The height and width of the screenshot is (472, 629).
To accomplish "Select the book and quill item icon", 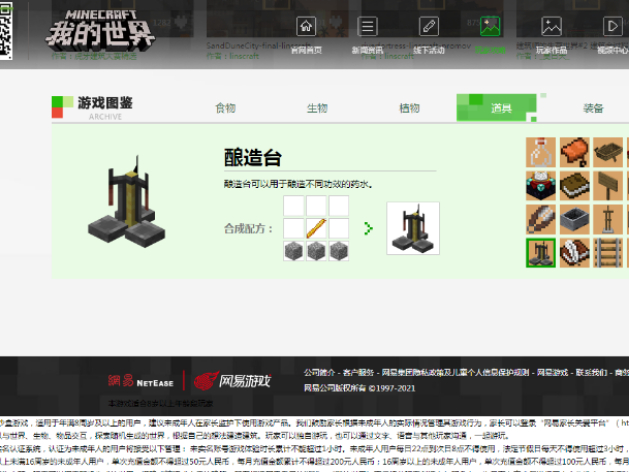I will point(574,253).
